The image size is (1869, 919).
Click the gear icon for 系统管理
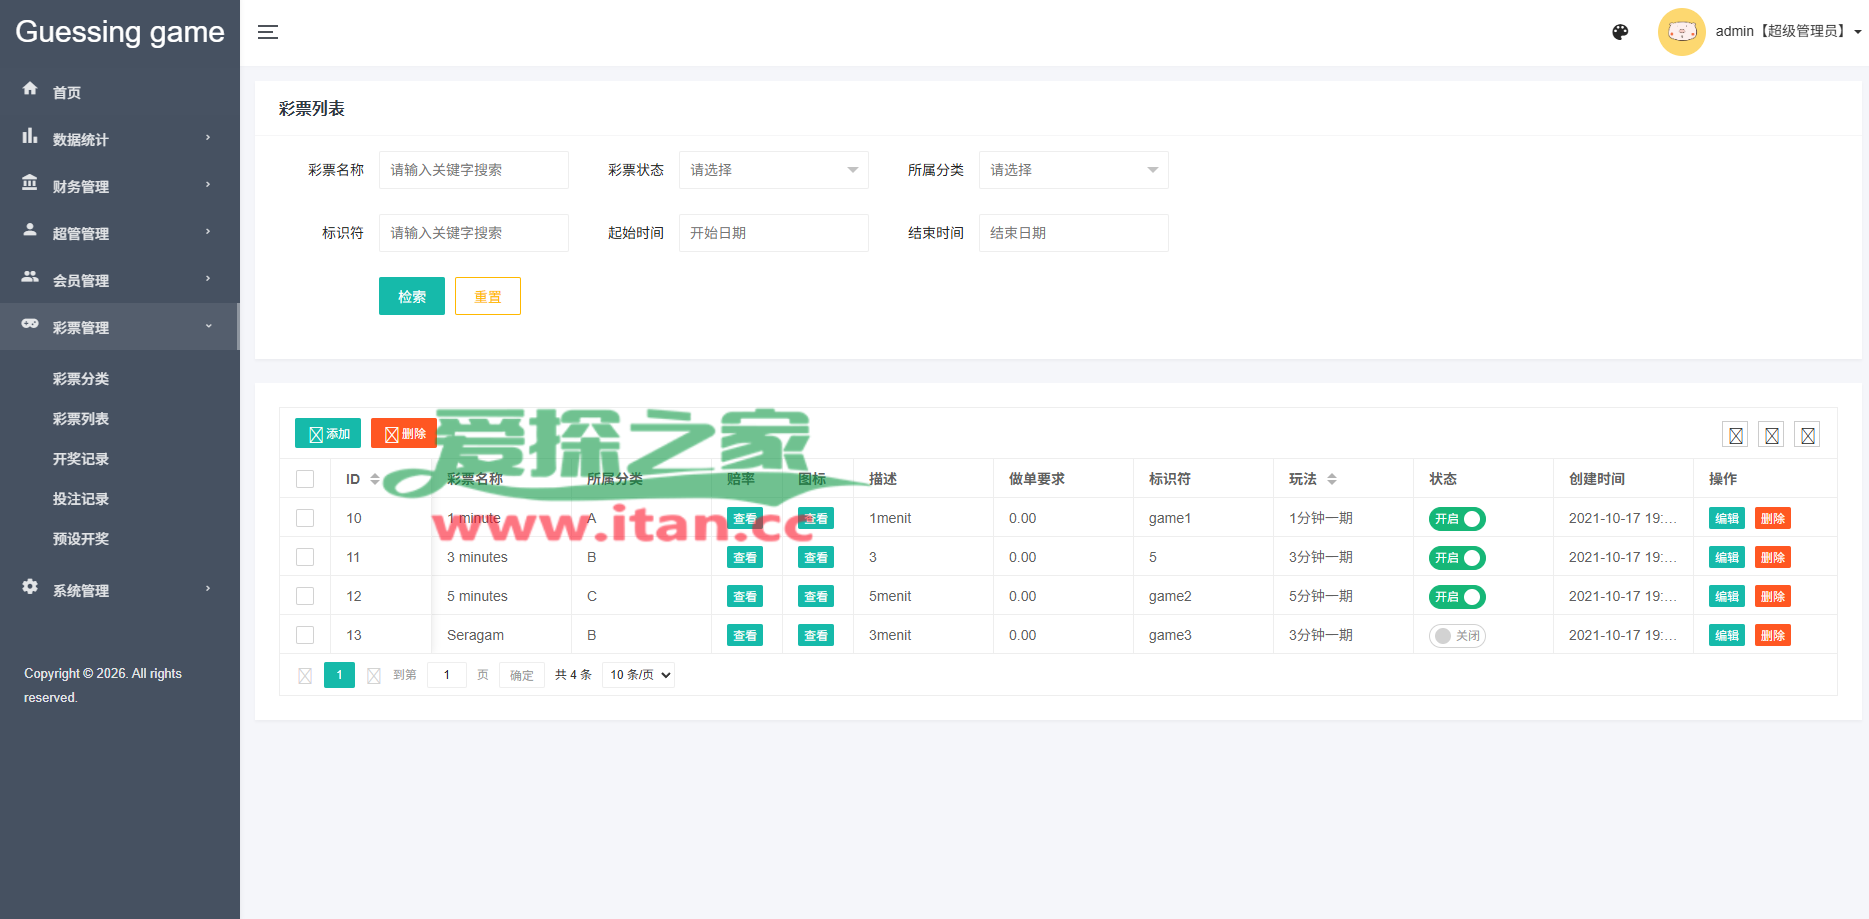point(30,587)
